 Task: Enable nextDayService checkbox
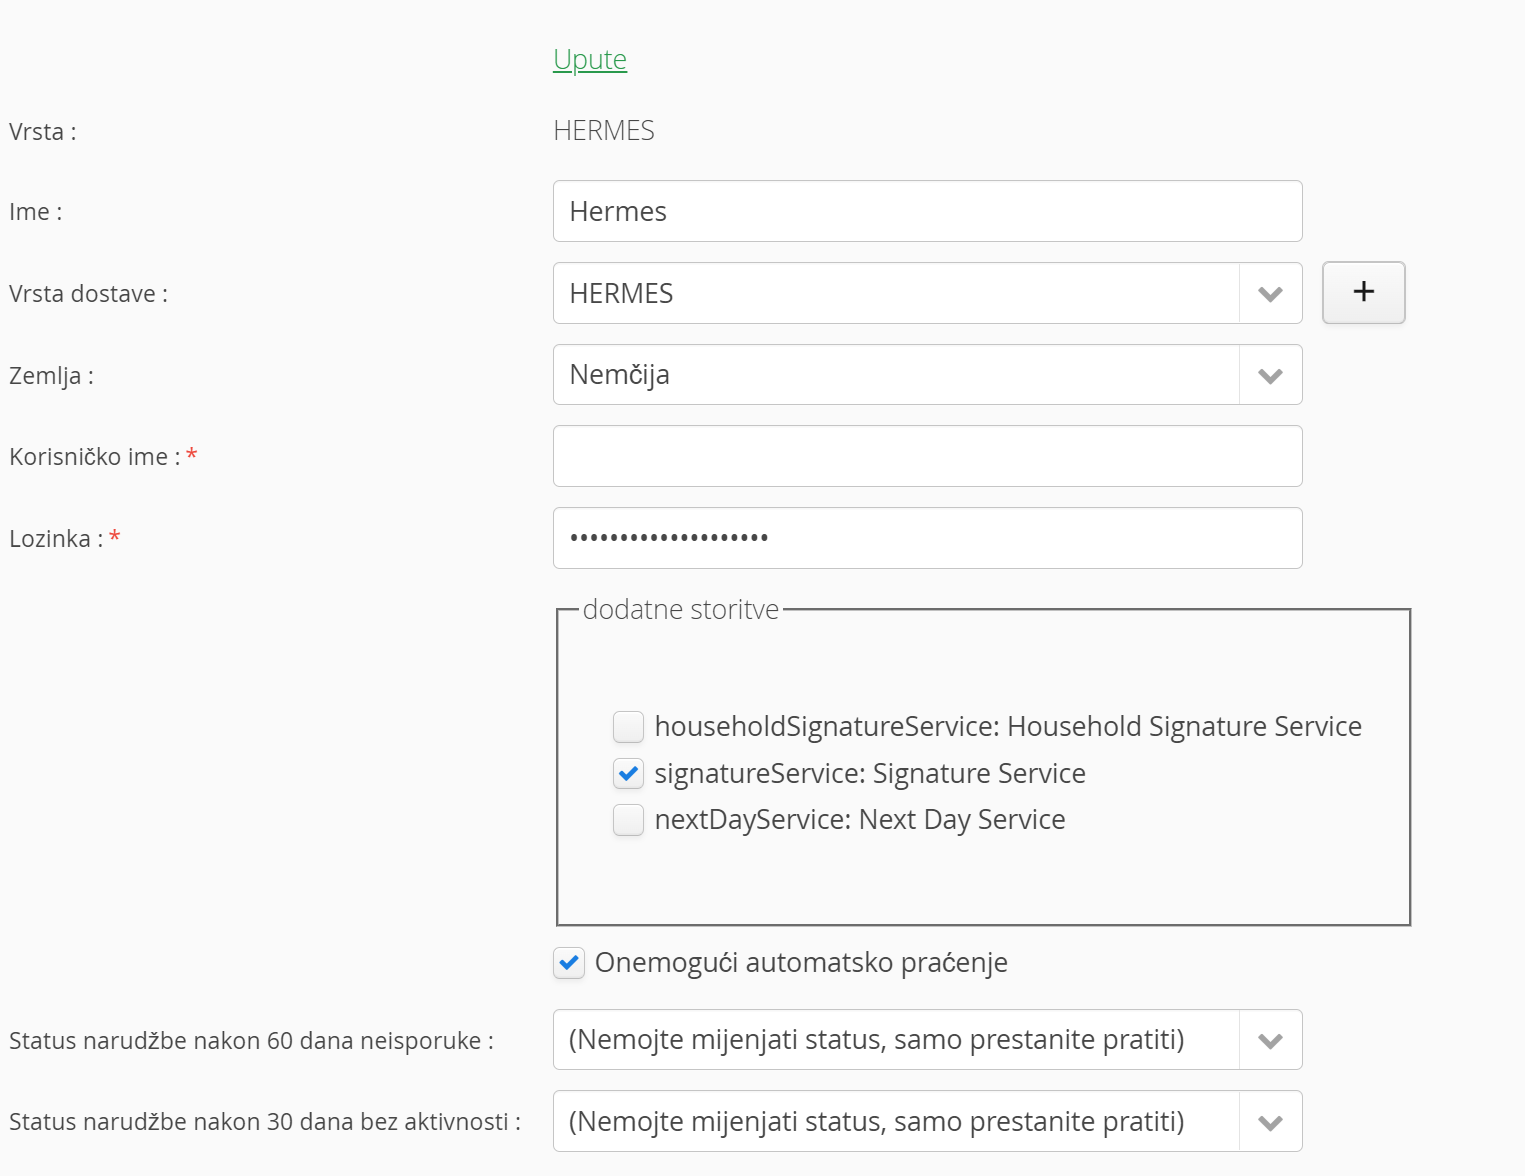628,820
